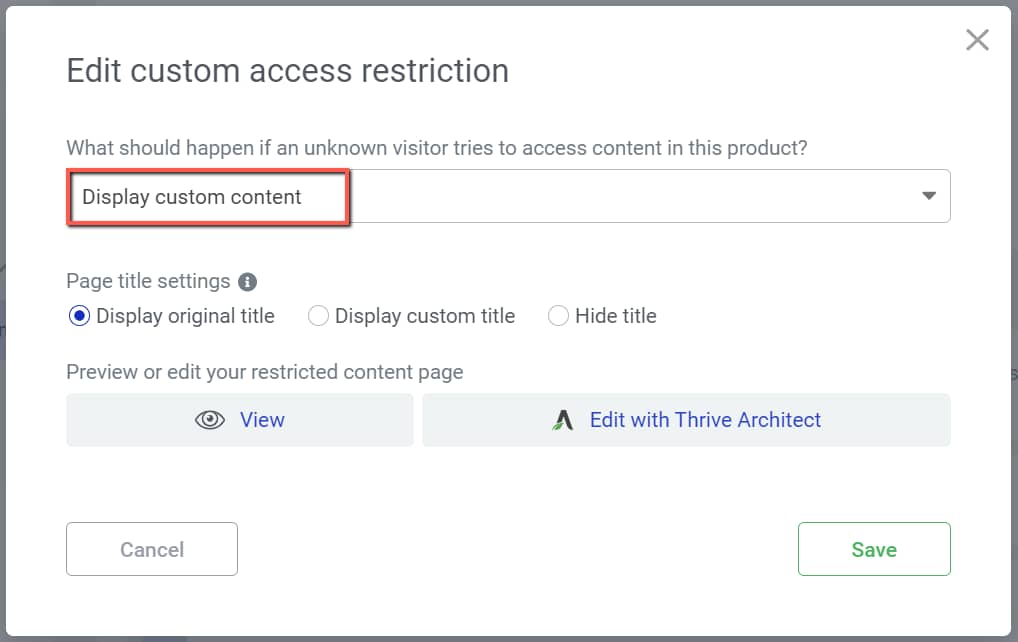
Task: Close the dialog with the X icon
Action: [977, 40]
